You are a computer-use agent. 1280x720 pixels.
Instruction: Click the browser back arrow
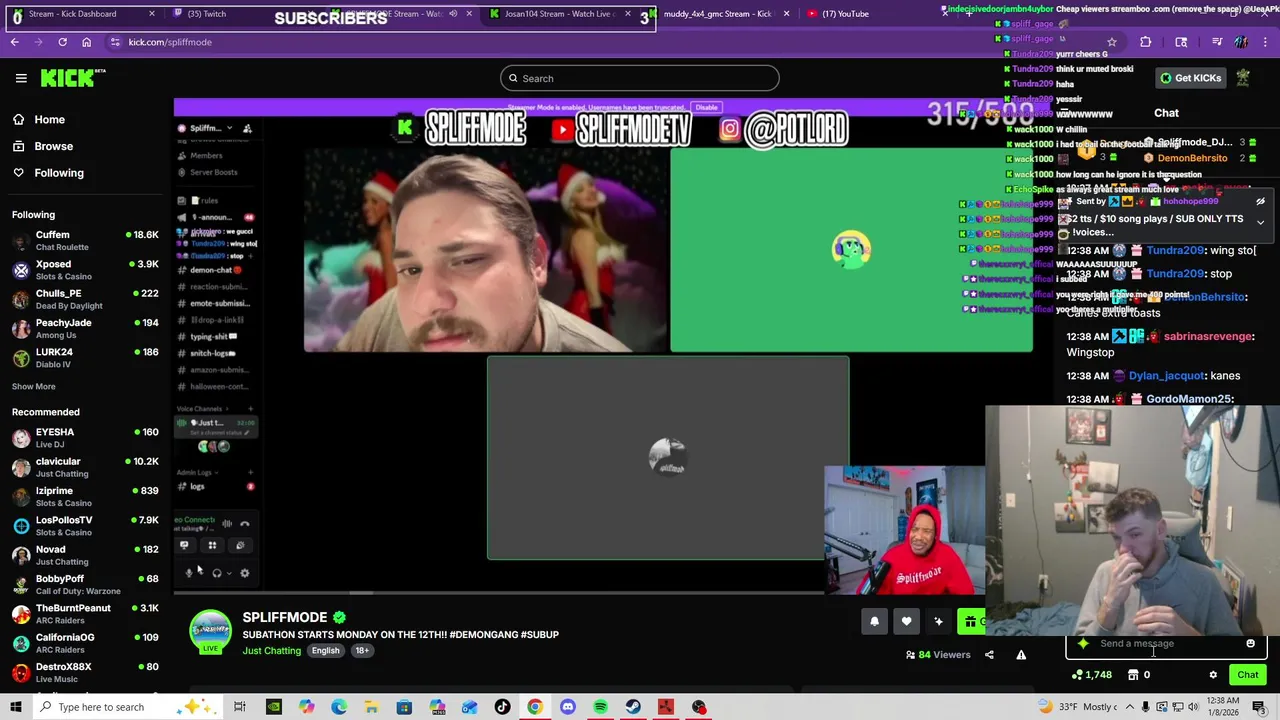pyautogui.click(x=14, y=42)
